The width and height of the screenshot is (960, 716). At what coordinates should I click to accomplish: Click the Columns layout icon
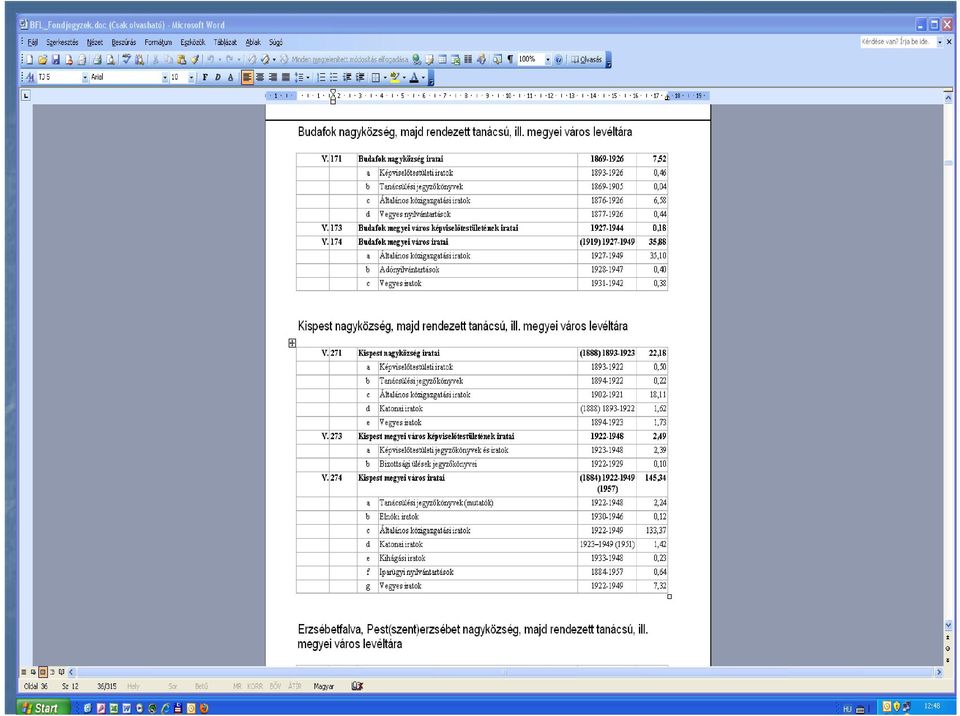coord(468,59)
